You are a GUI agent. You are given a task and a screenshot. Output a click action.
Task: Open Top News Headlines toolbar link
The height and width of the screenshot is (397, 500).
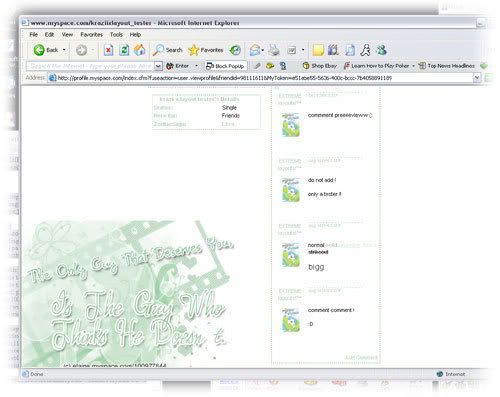447,66
